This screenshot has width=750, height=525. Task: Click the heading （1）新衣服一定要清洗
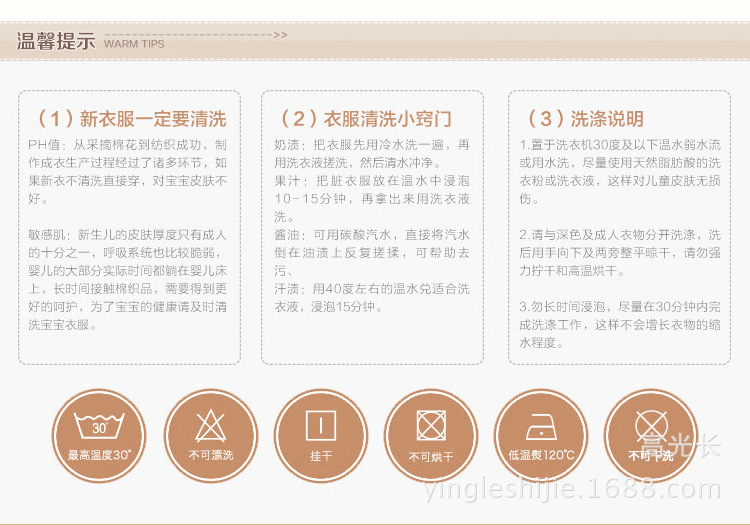click(x=132, y=119)
